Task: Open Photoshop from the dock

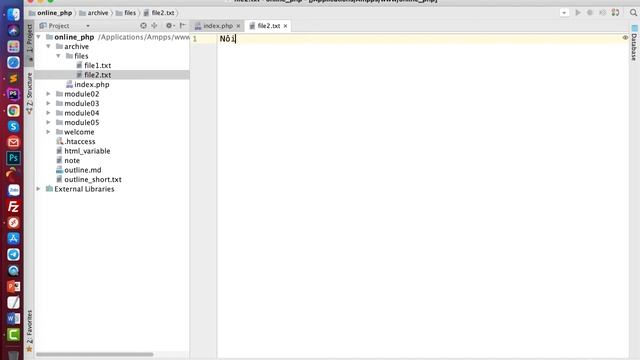Action: click(x=13, y=158)
